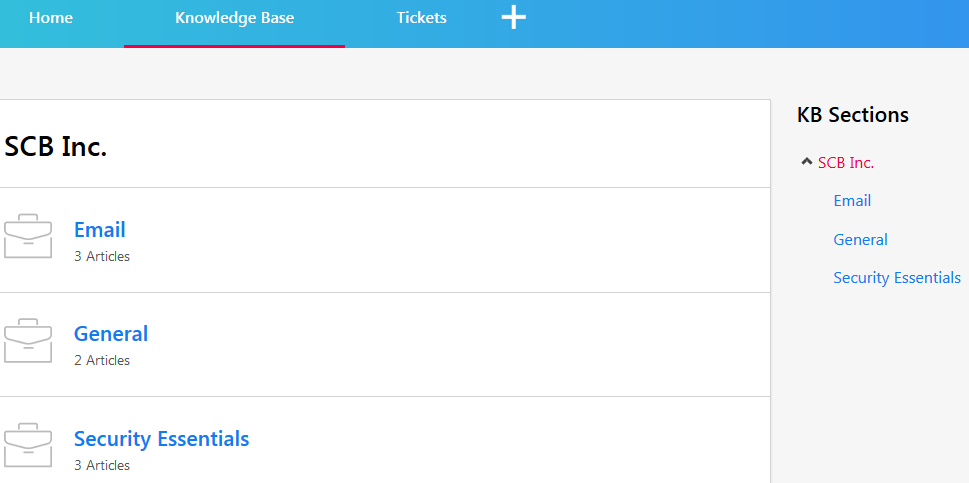Click the SCB Inc. page heading
969x483 pixels.
(56, 147)
